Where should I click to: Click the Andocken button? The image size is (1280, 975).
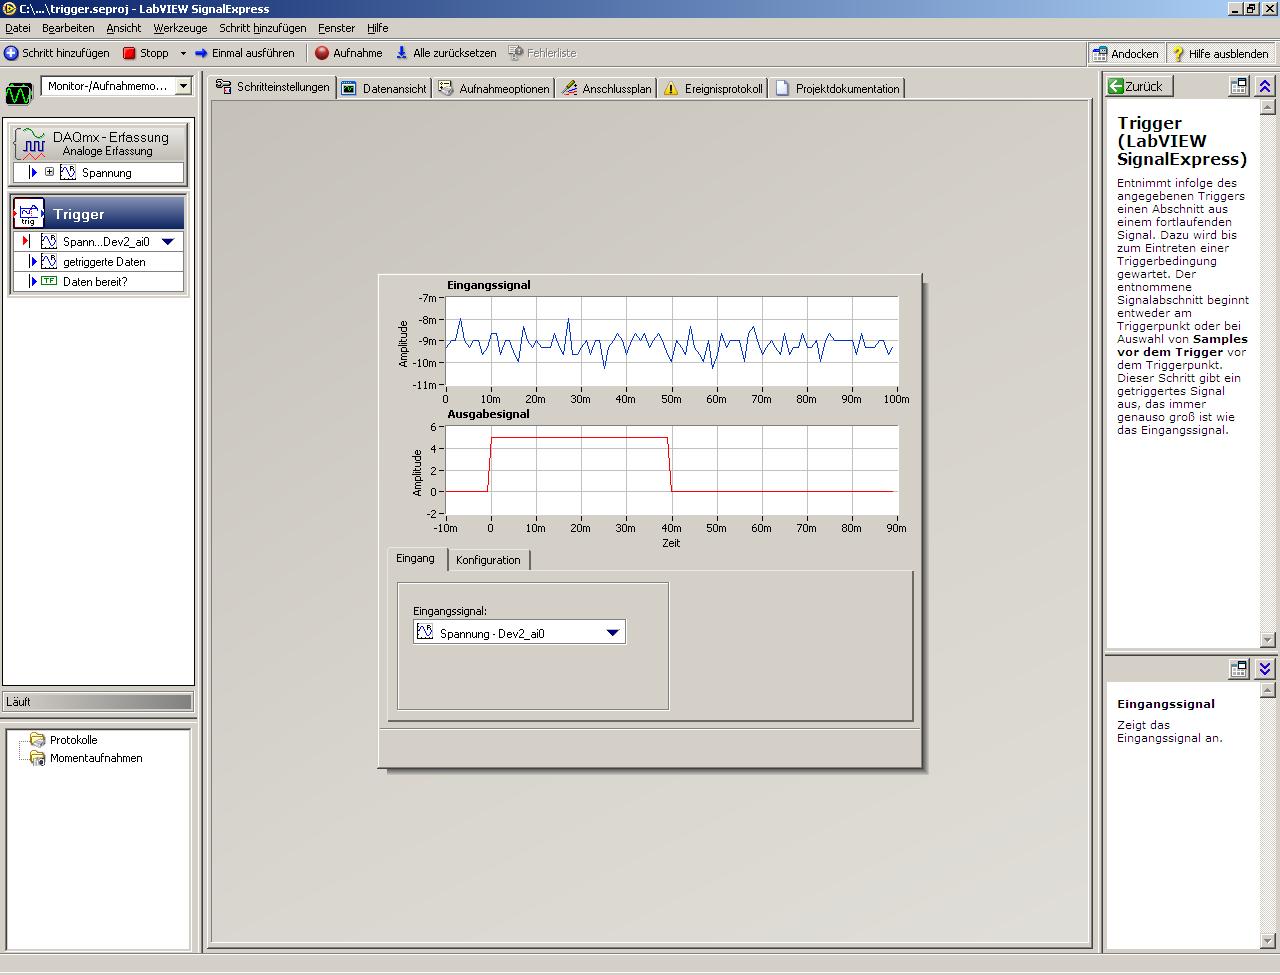tap(1125, 54)
